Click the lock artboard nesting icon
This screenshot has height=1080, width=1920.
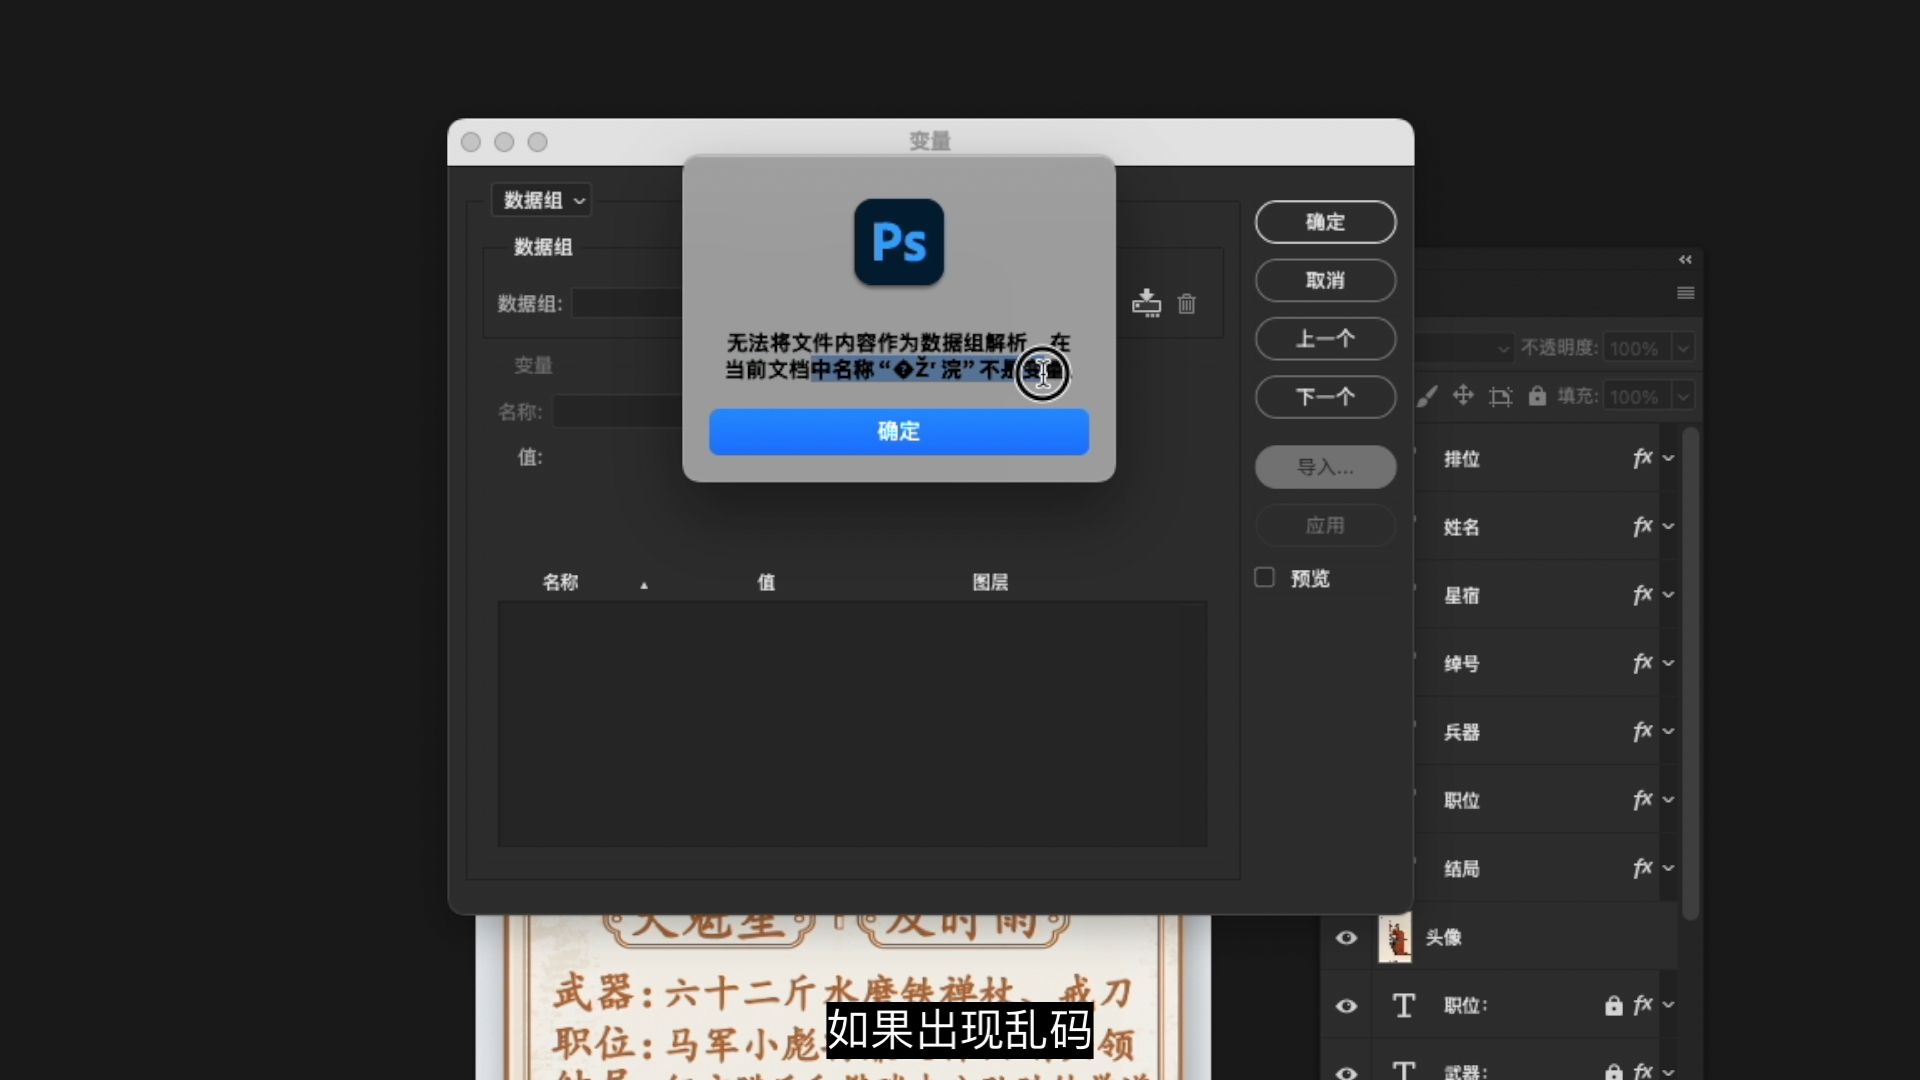coord(1500,396)
